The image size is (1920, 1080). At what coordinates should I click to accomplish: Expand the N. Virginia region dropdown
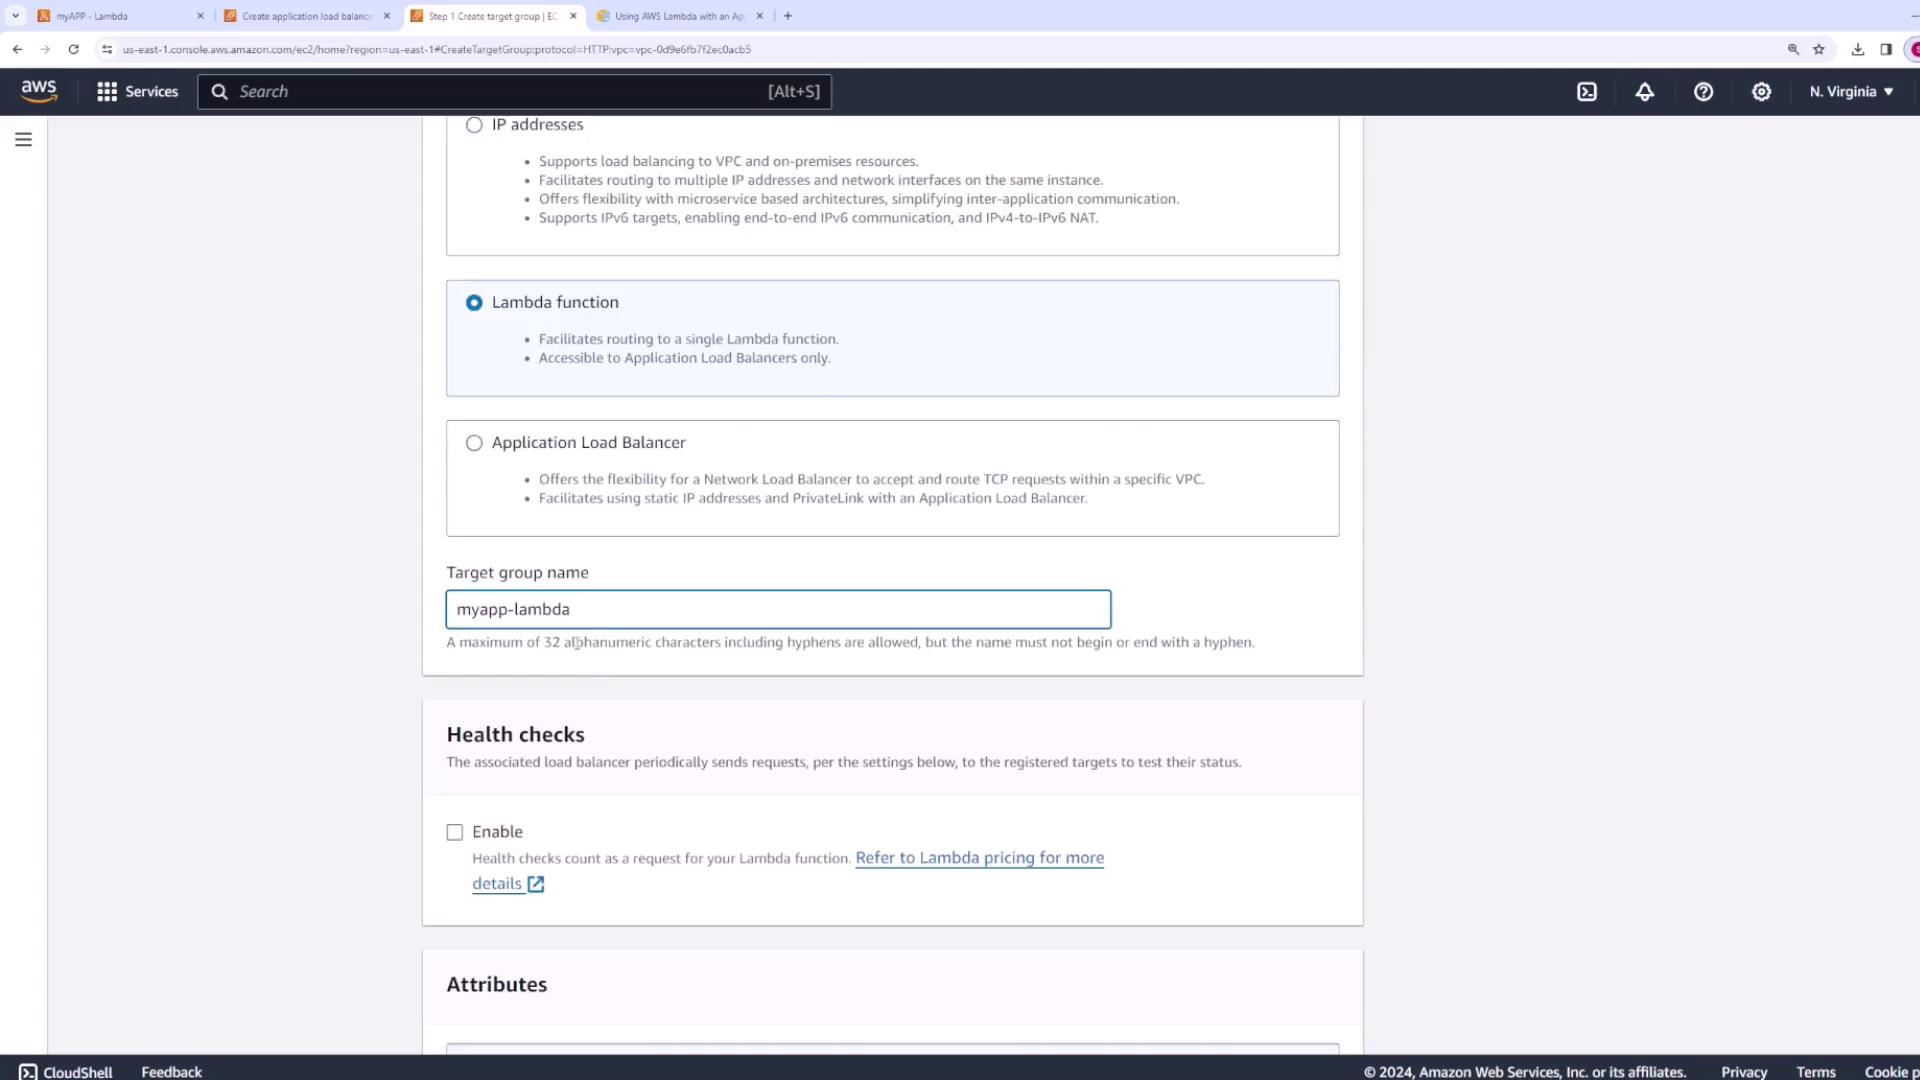pos(1851,91)
